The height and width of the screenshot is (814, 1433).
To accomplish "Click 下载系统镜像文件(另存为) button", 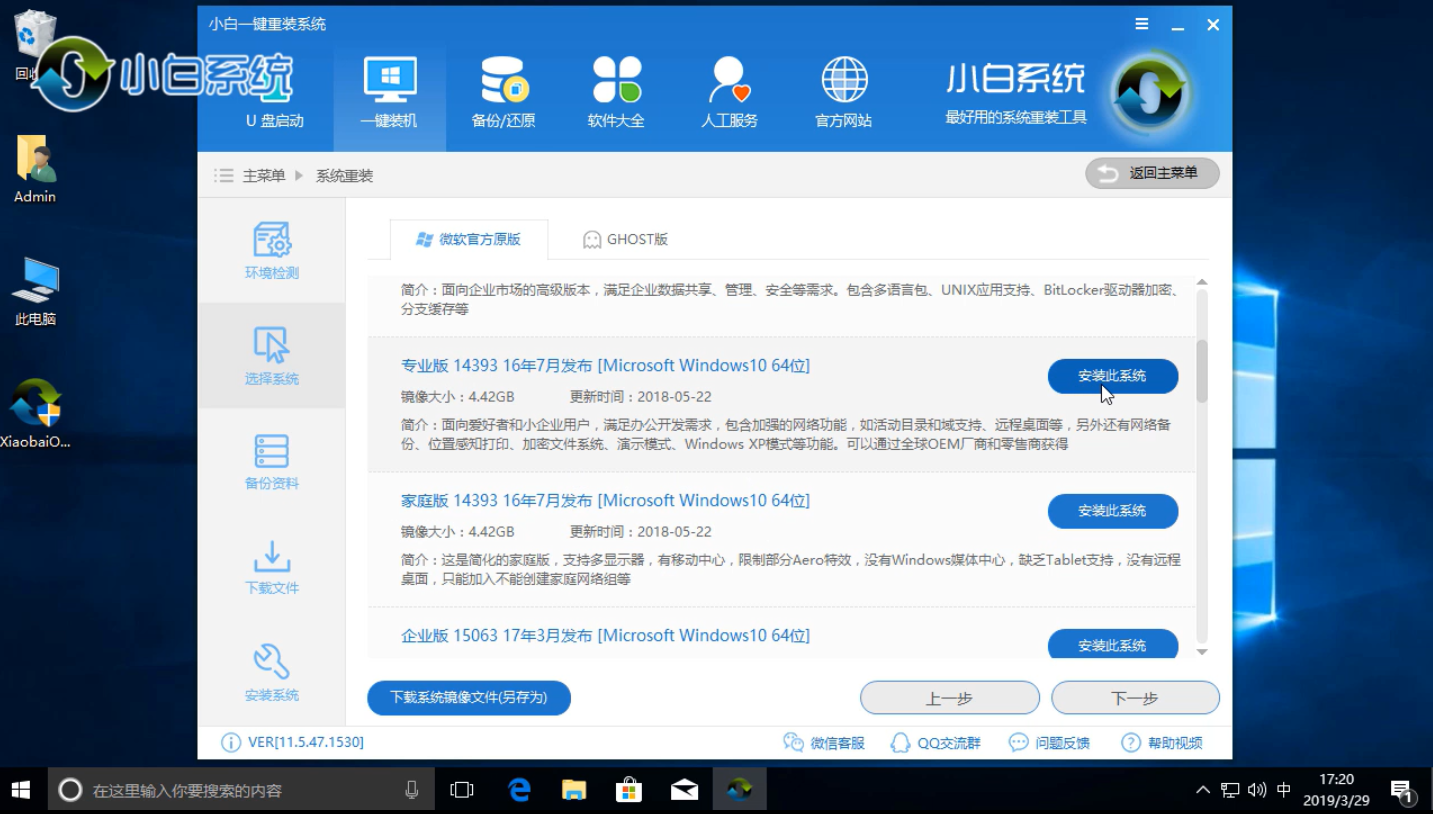I will click(x=469, y=698).
